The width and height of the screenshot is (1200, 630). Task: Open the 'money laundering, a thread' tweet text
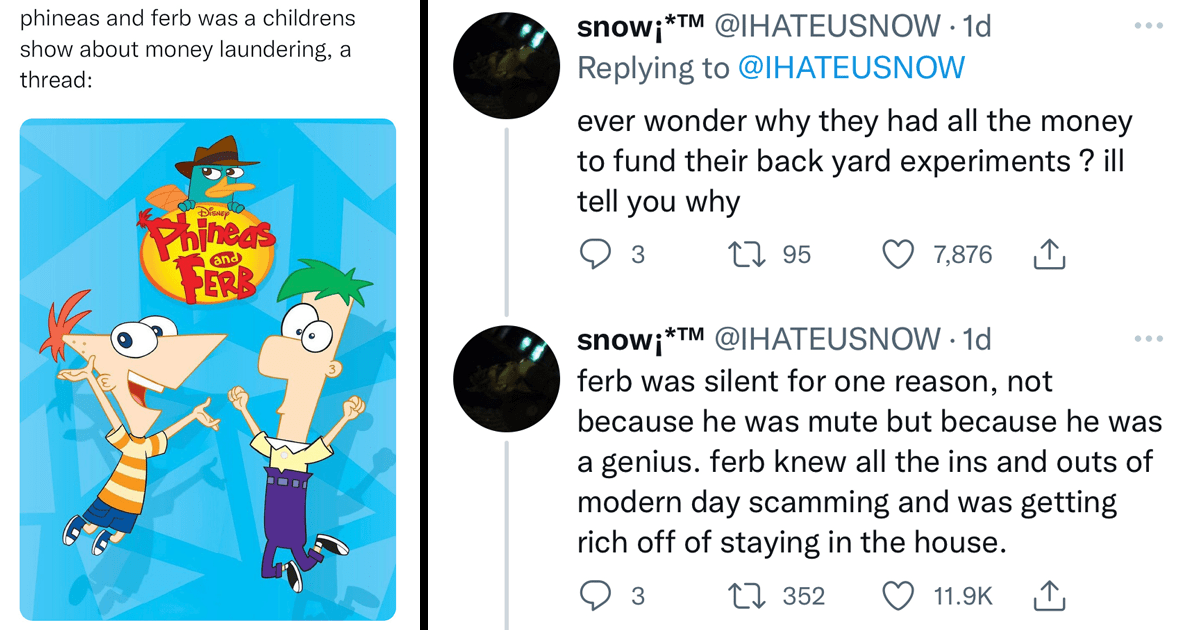coord(187,49)
